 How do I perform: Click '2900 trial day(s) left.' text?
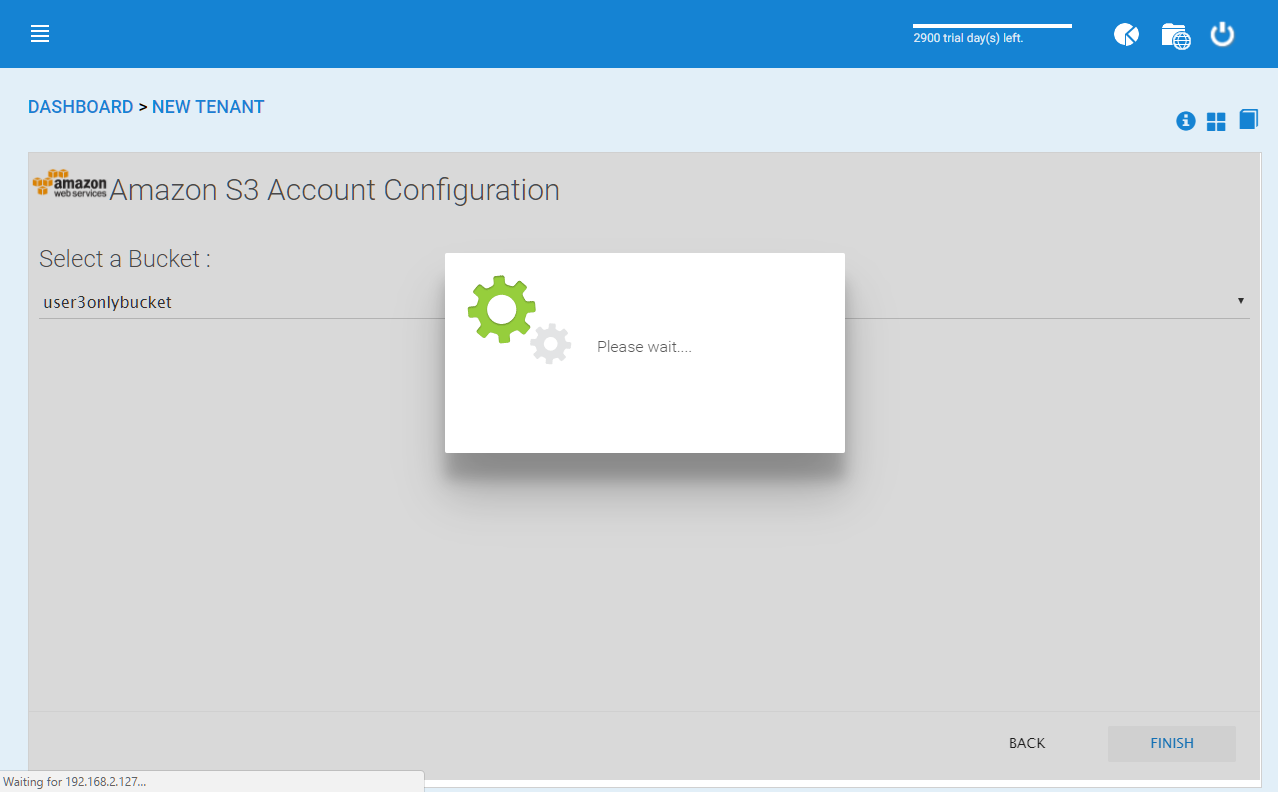[x=968, y=38]
